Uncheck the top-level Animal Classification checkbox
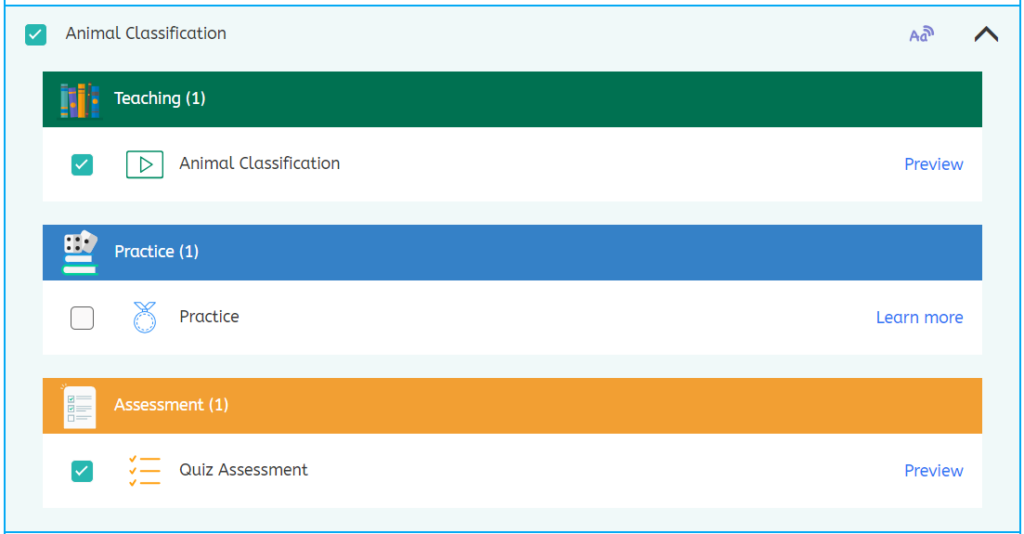The width and height of the screenshot is (1024, 534). tap(36, 35)
